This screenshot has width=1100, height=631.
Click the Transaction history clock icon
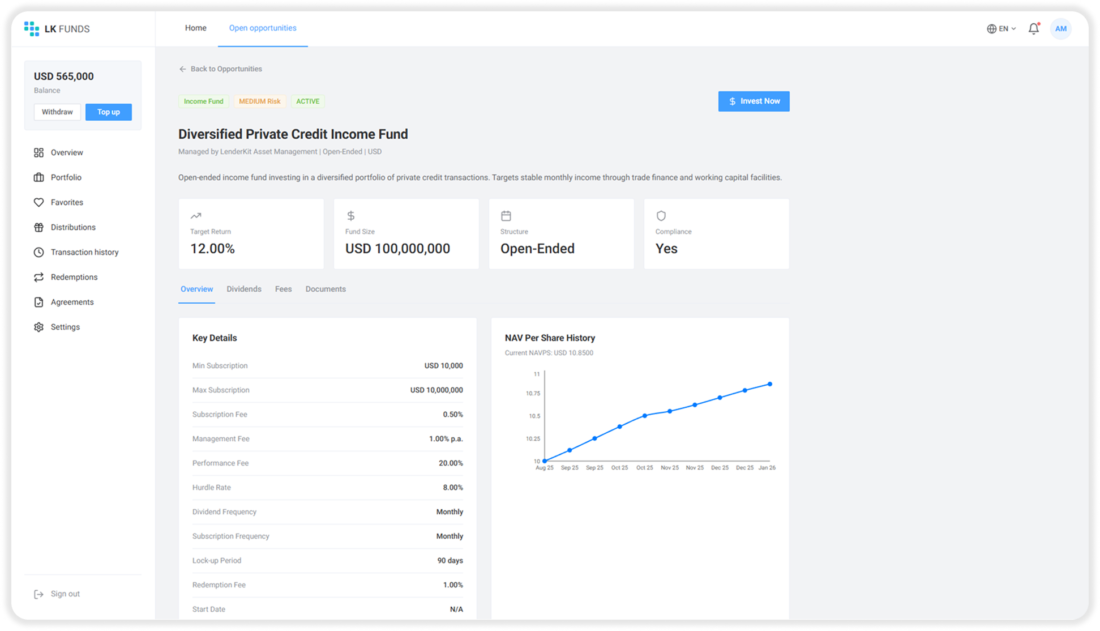coord(39,252)
